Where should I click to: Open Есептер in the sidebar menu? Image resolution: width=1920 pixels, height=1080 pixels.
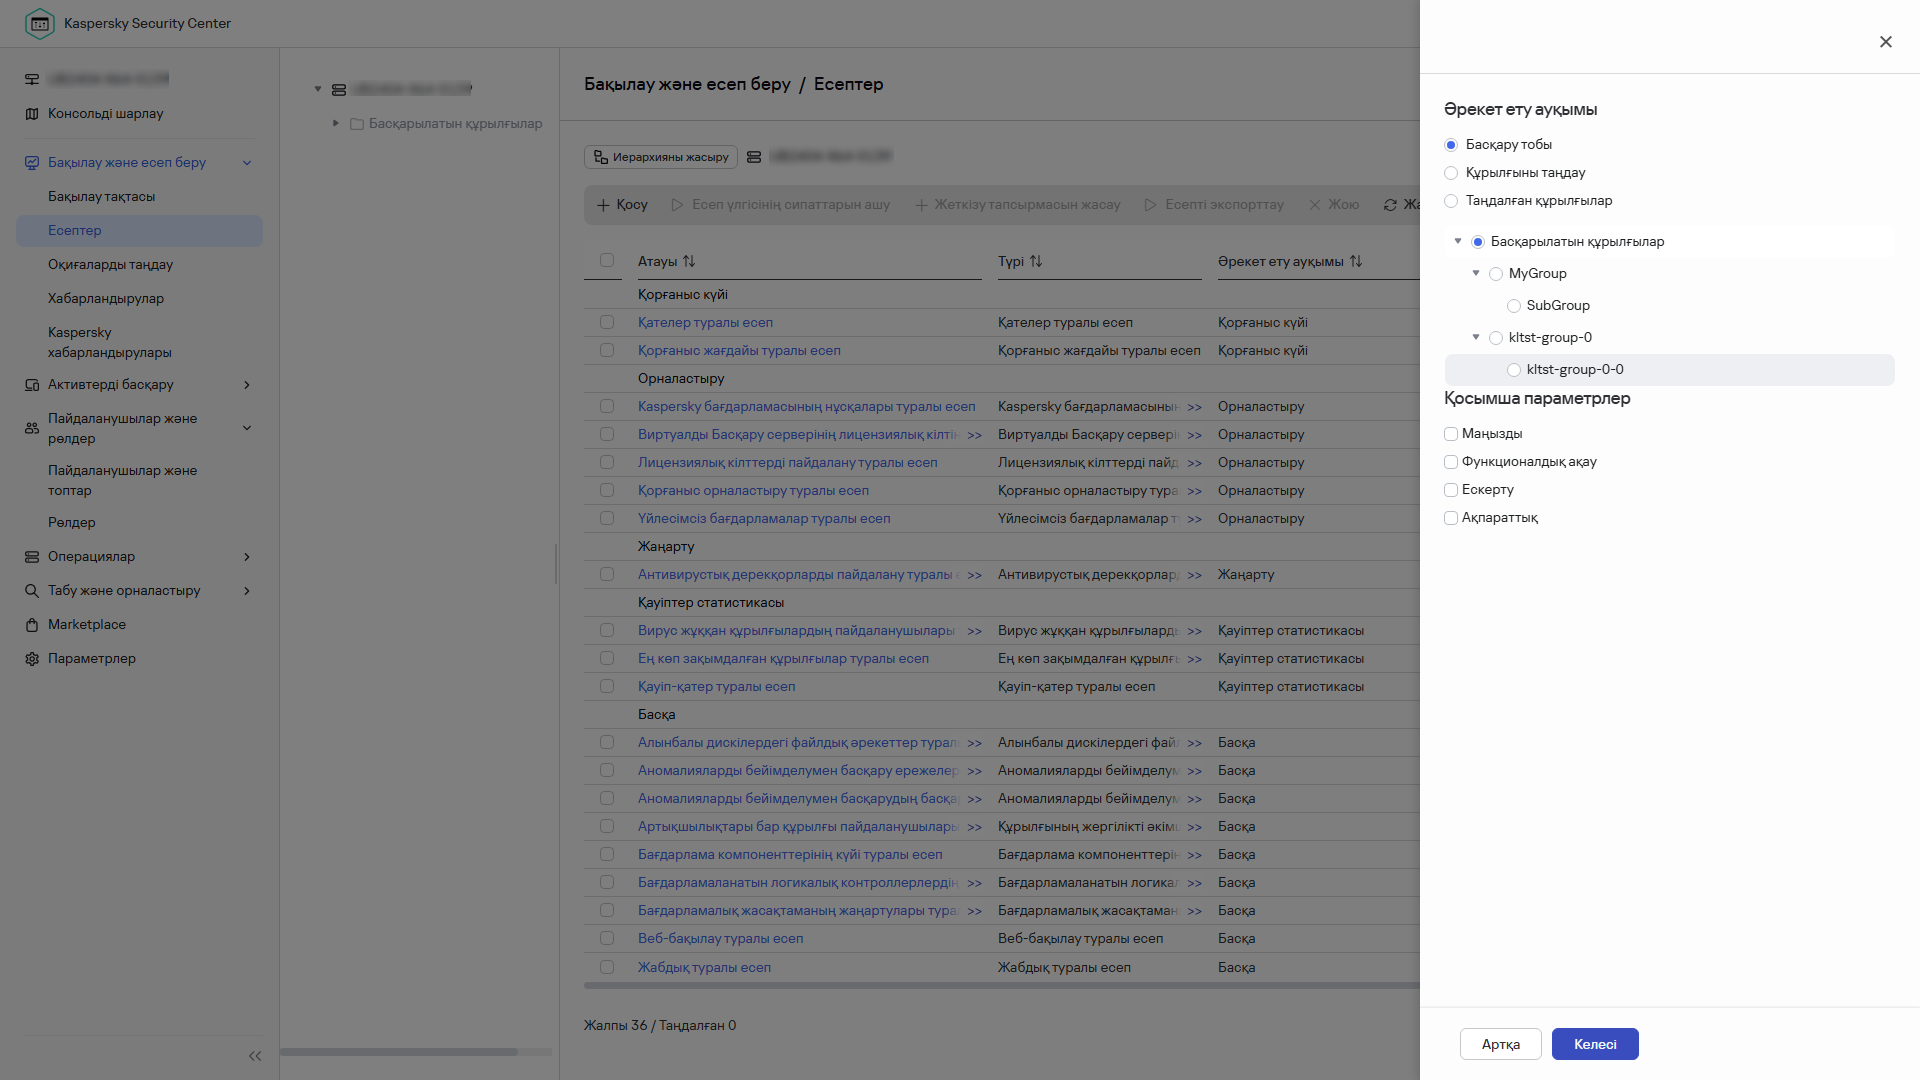point(75,231)
